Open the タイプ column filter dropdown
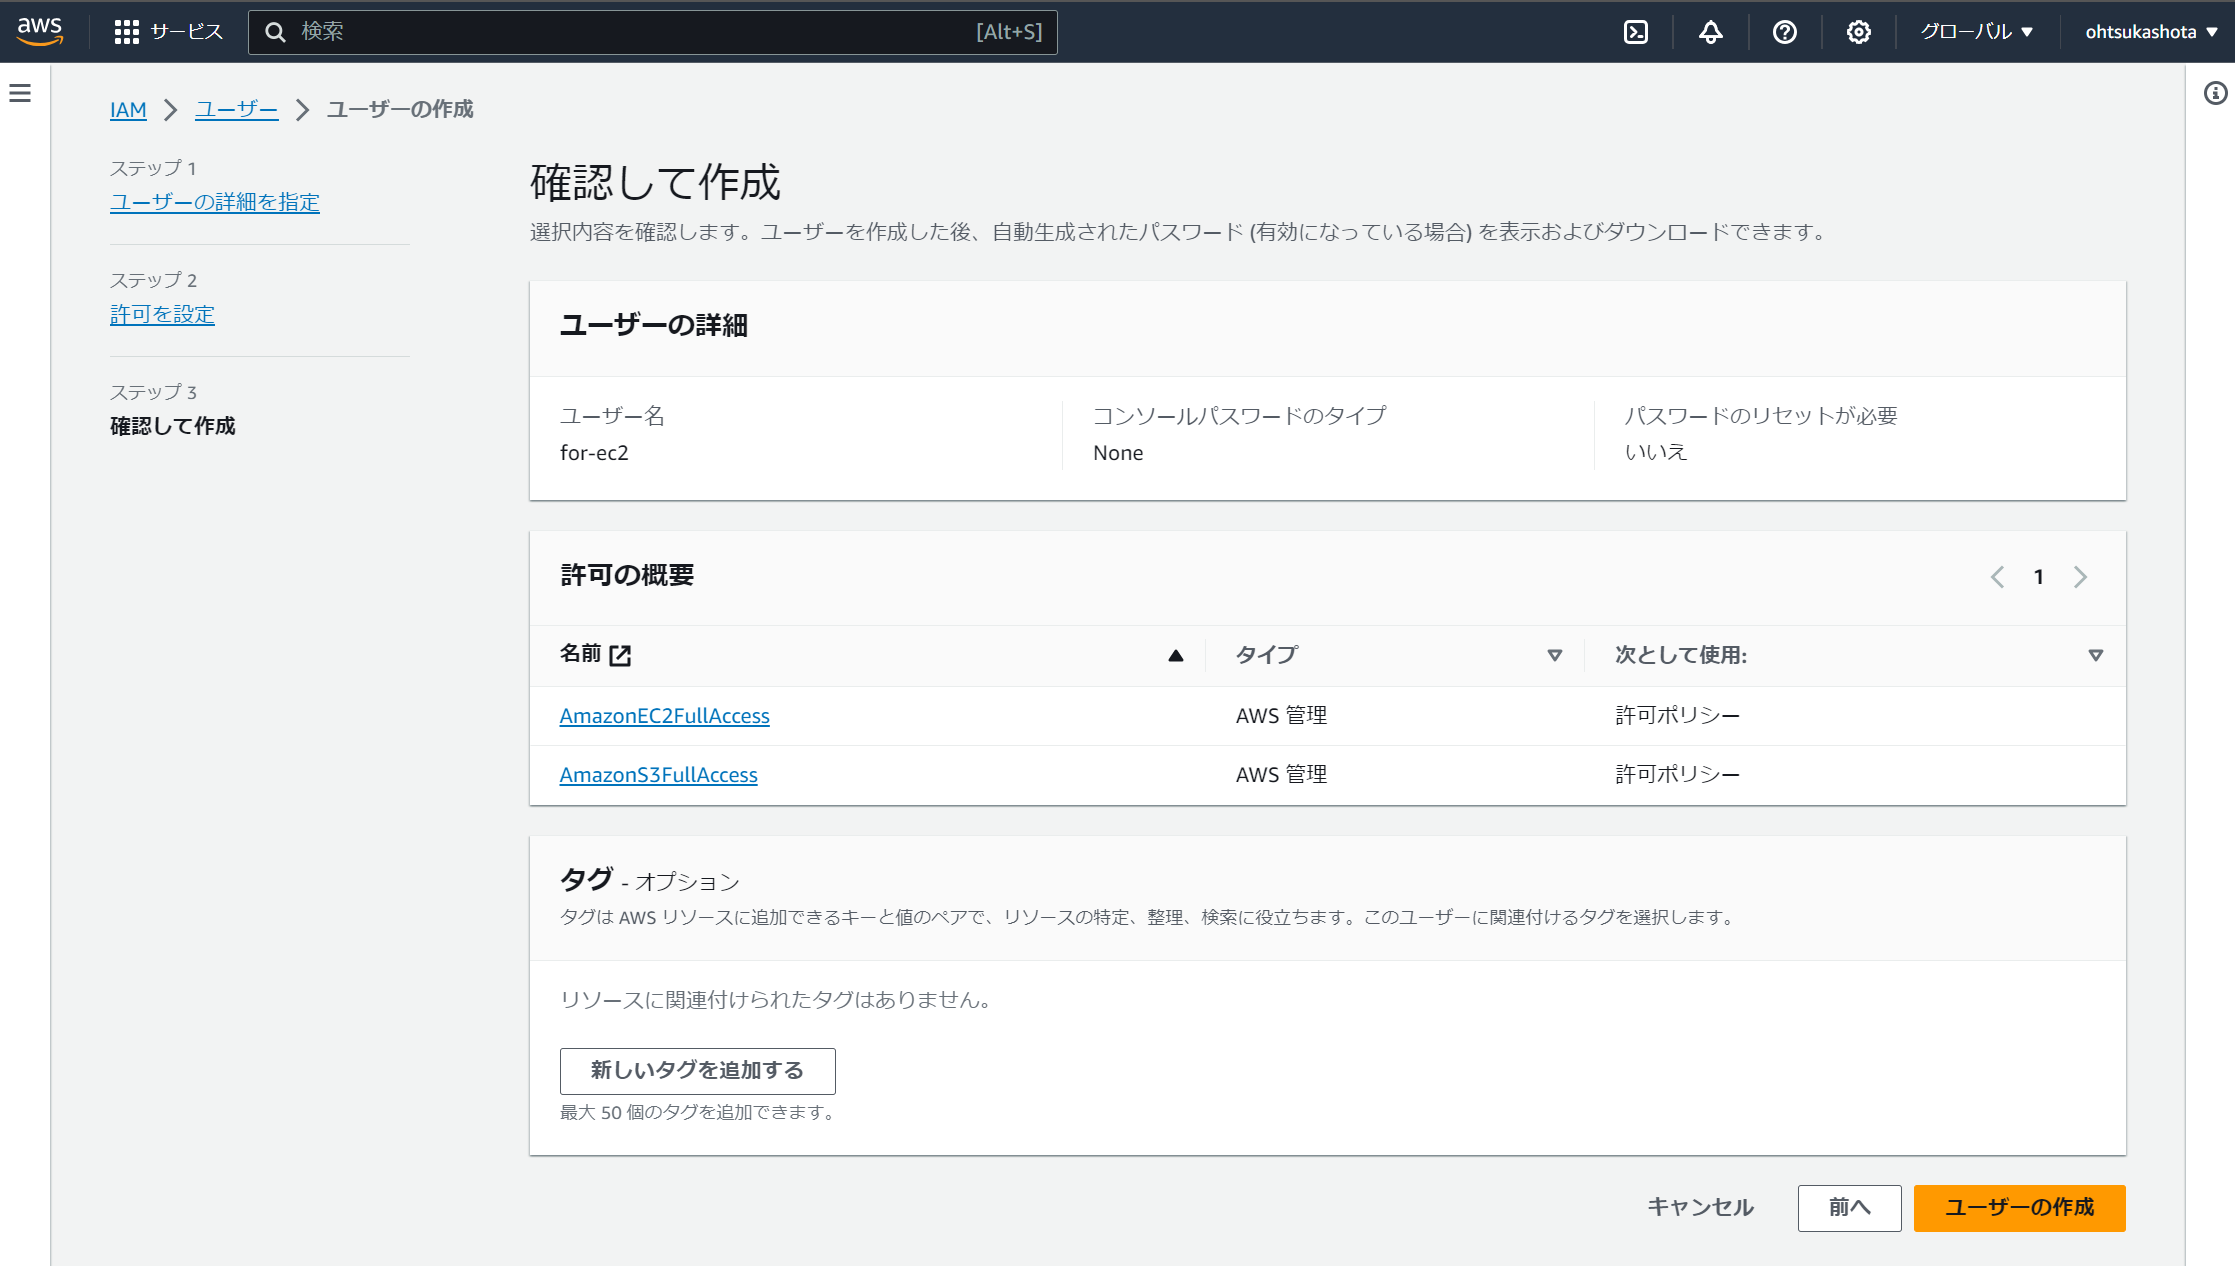The image size is (2235, 1266). tap(1554, 655)
